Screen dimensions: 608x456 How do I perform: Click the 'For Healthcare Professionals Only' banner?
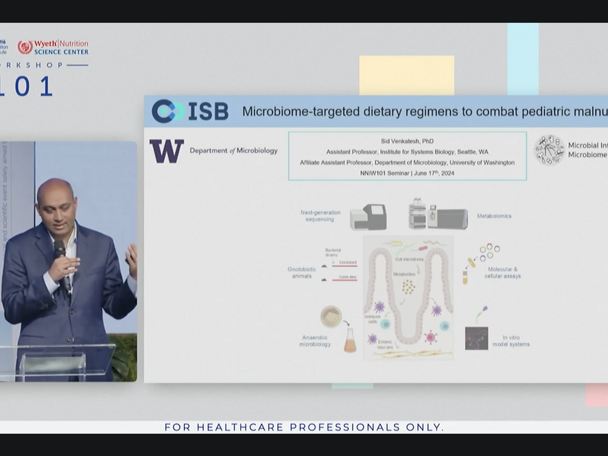coord(304,428)
